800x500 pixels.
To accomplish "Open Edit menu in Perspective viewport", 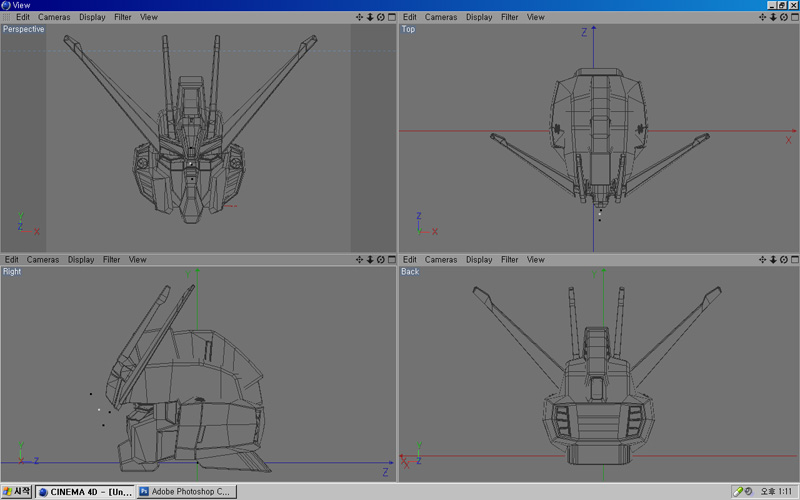I will [23, 17].
